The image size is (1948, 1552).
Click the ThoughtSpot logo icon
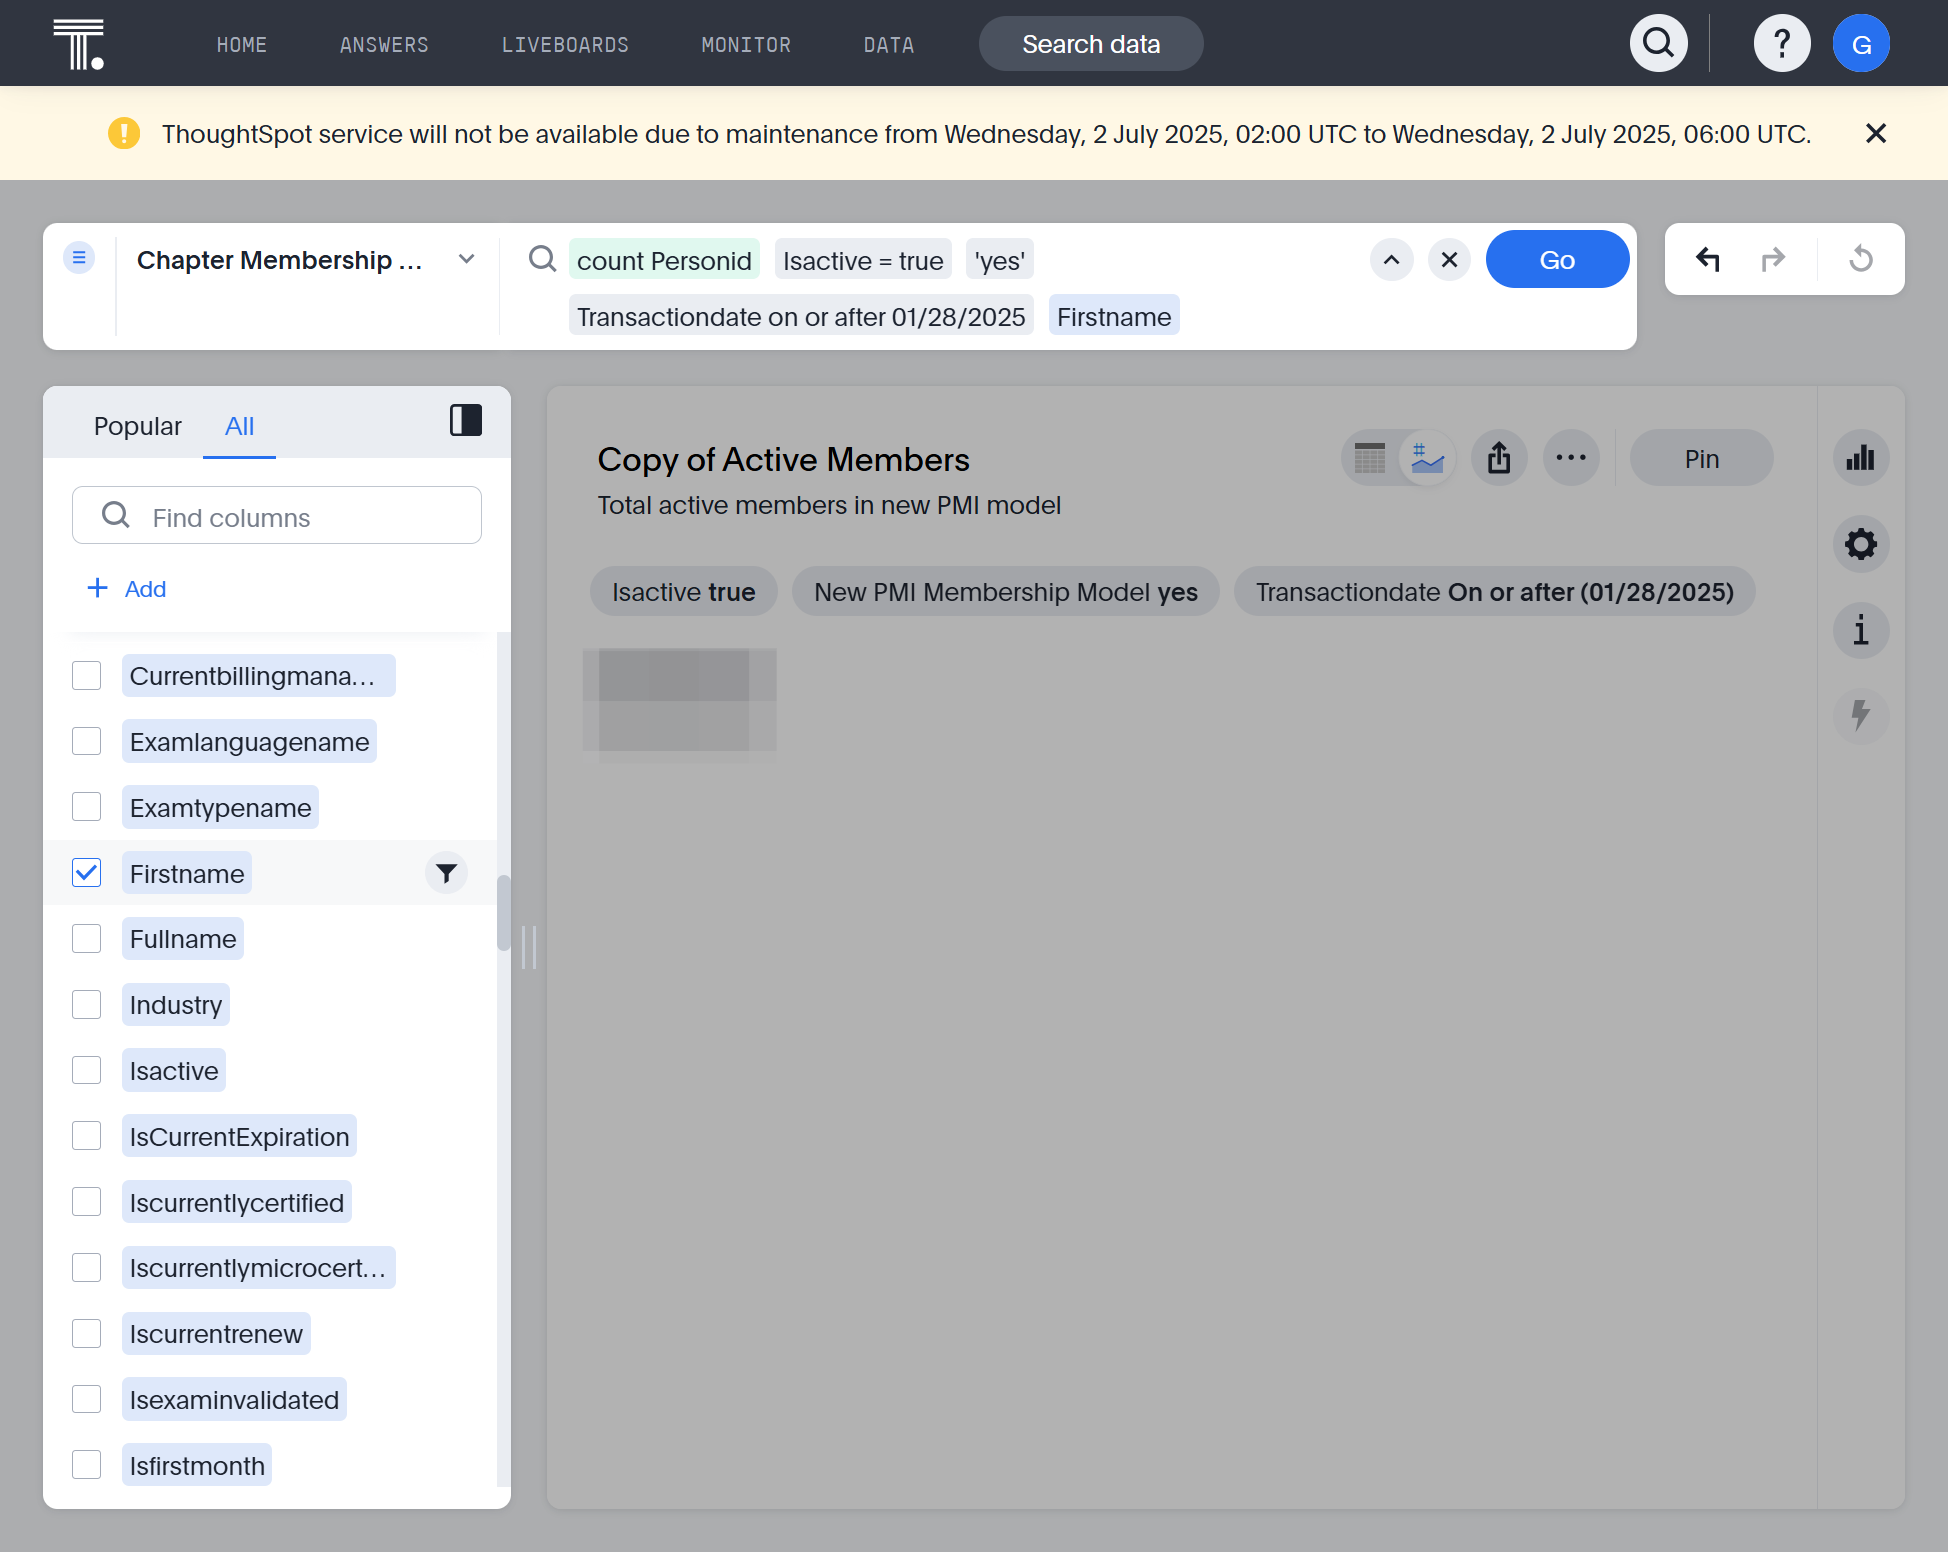pyautogui.click(x=79, y=44)
